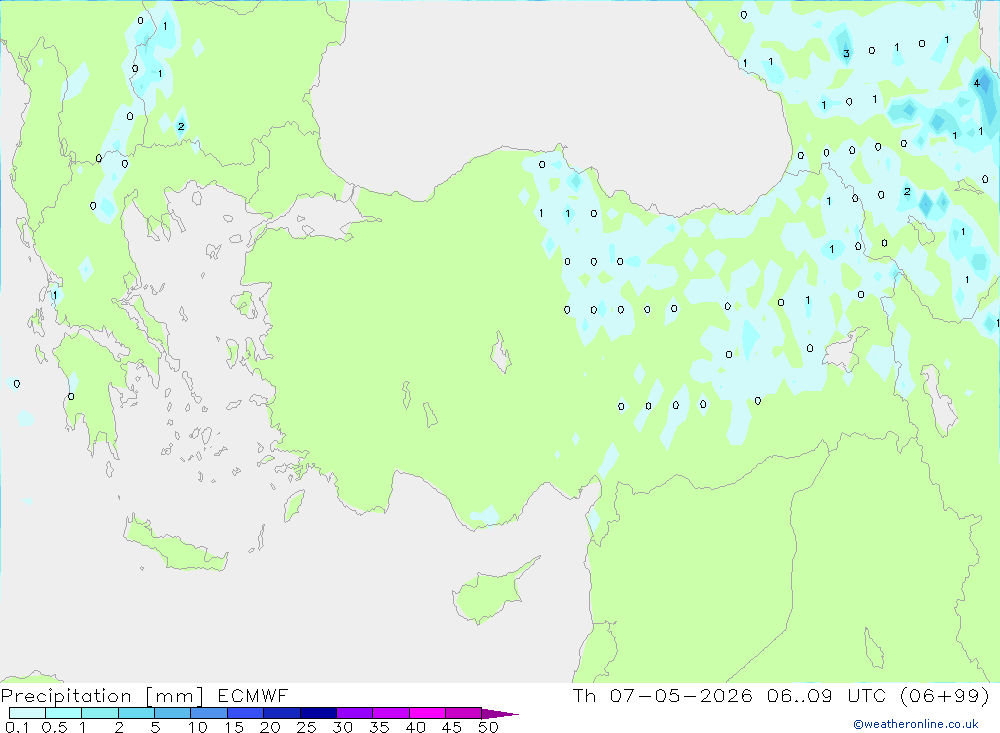1000x733 pixels.
Task: Click the precipitation value "4" on the map
Action: click(x=976, y=83)
